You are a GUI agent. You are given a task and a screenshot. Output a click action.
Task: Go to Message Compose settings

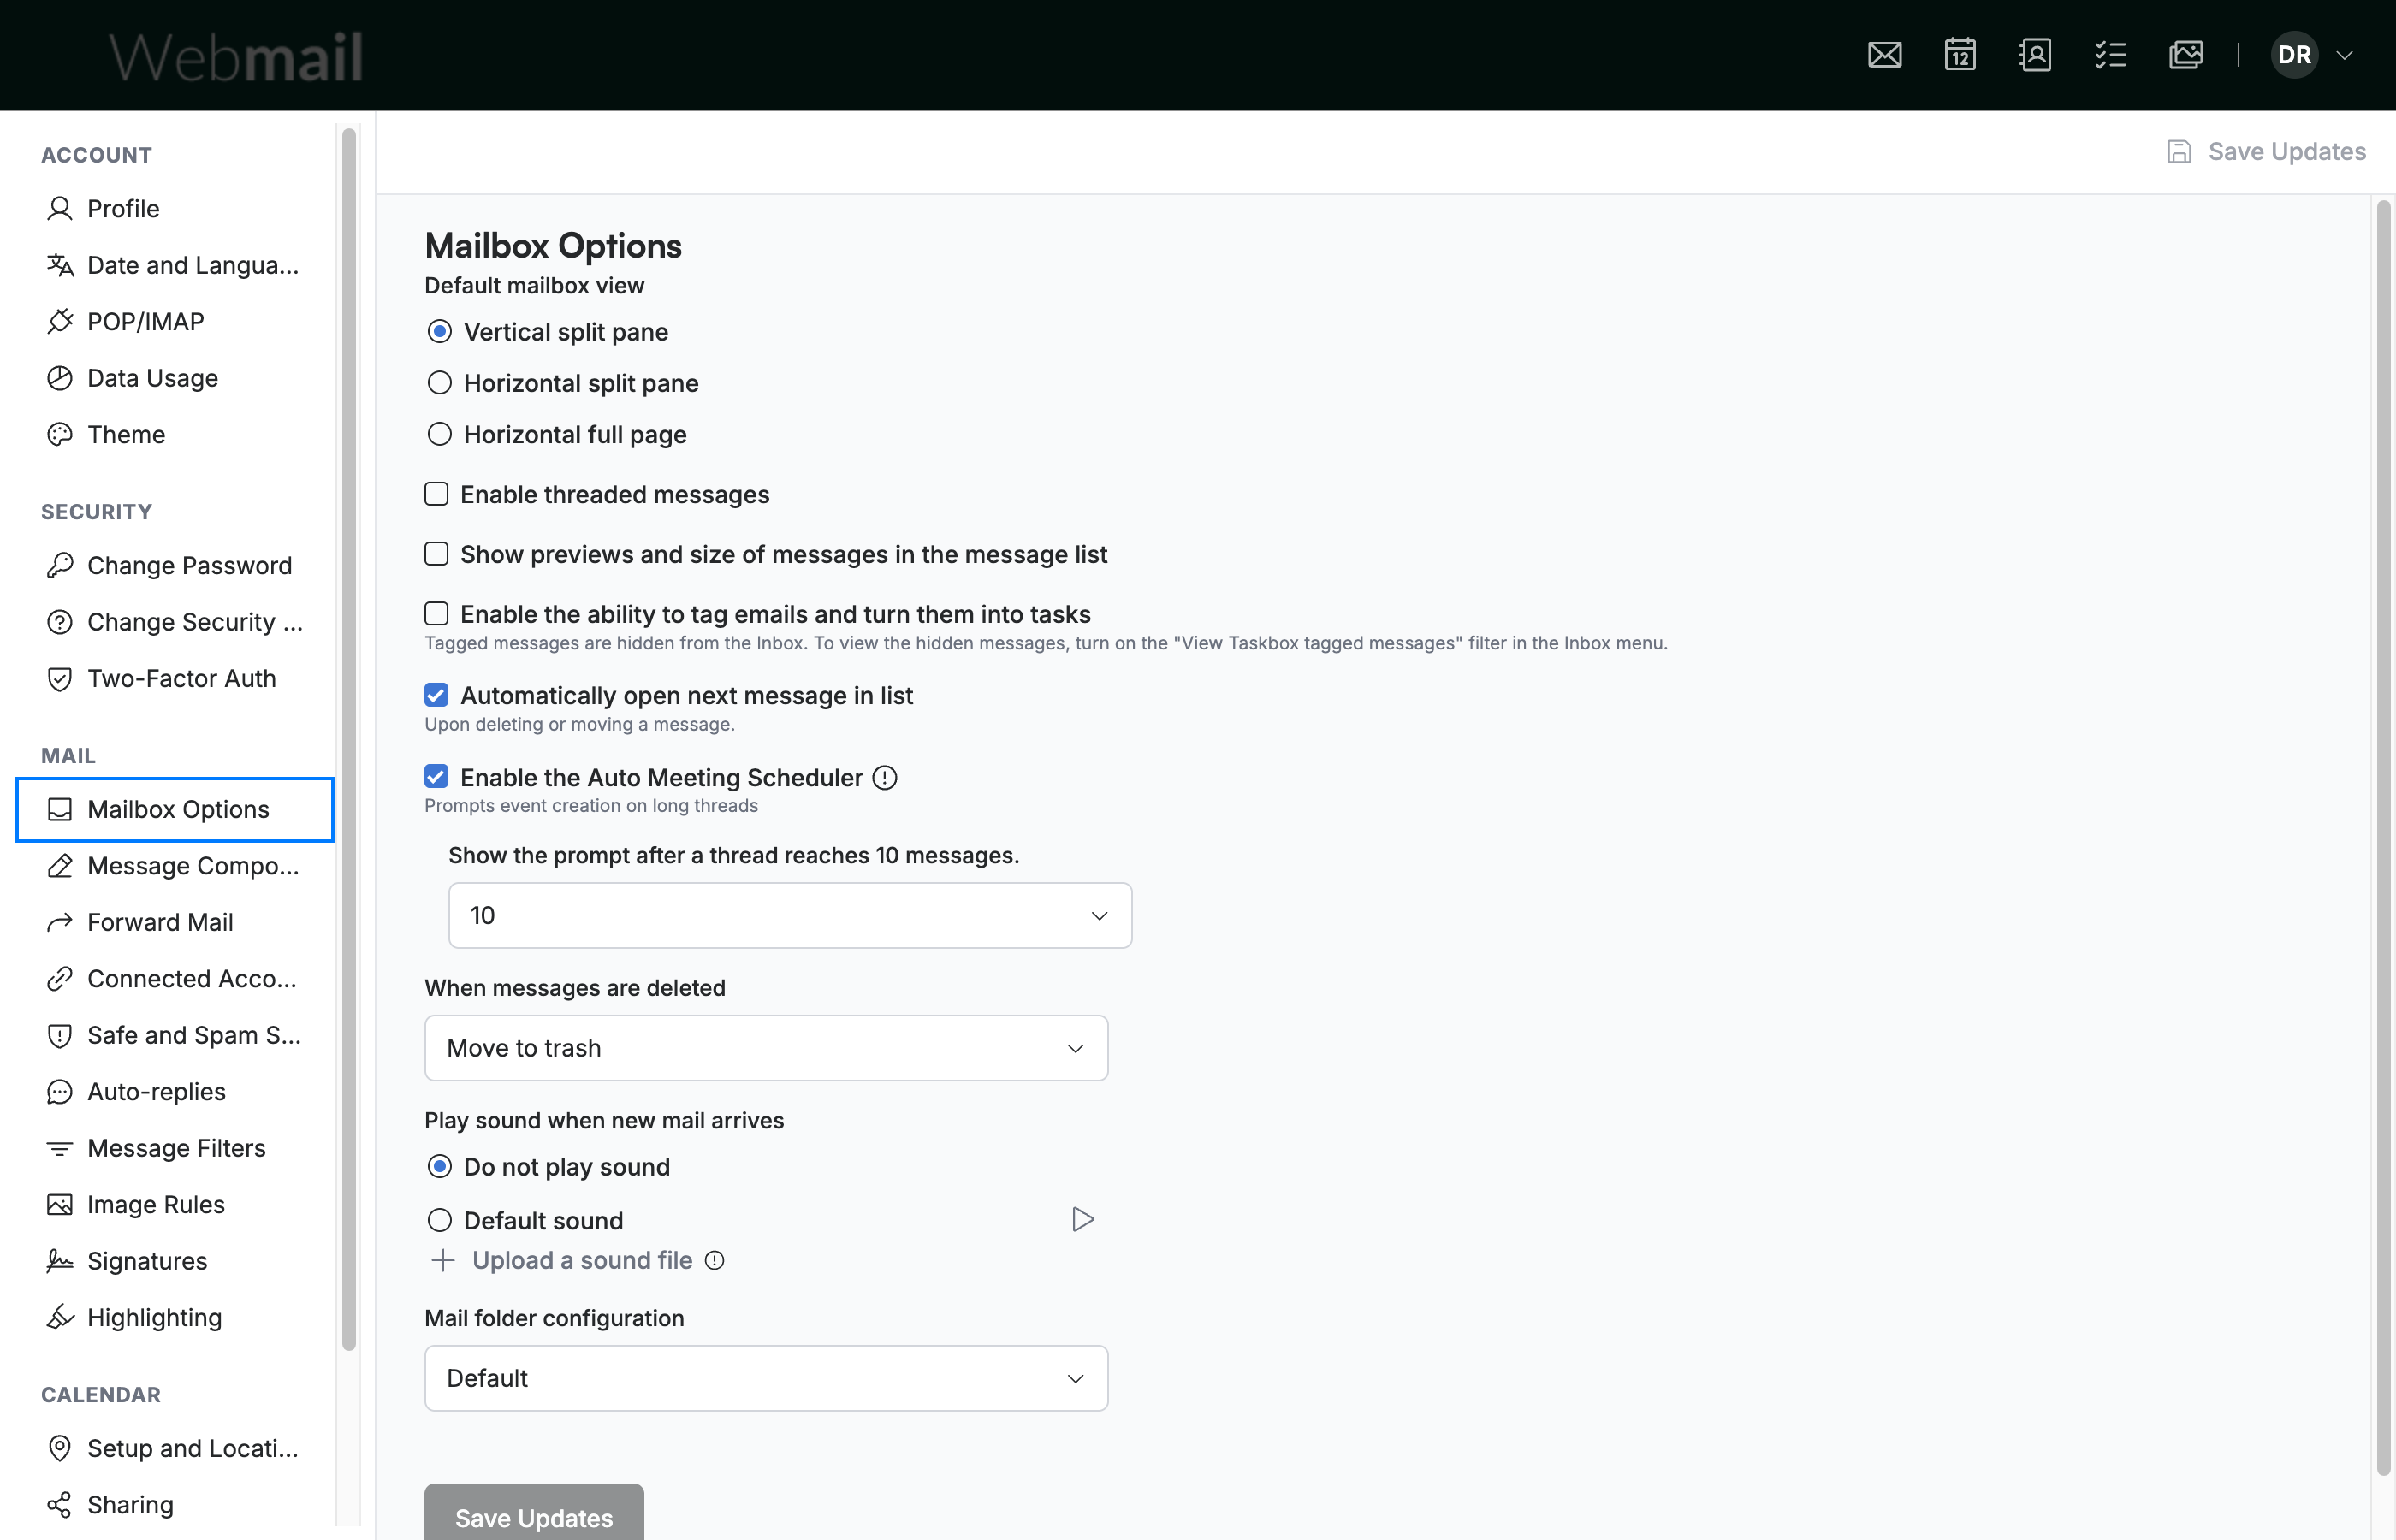175,866
